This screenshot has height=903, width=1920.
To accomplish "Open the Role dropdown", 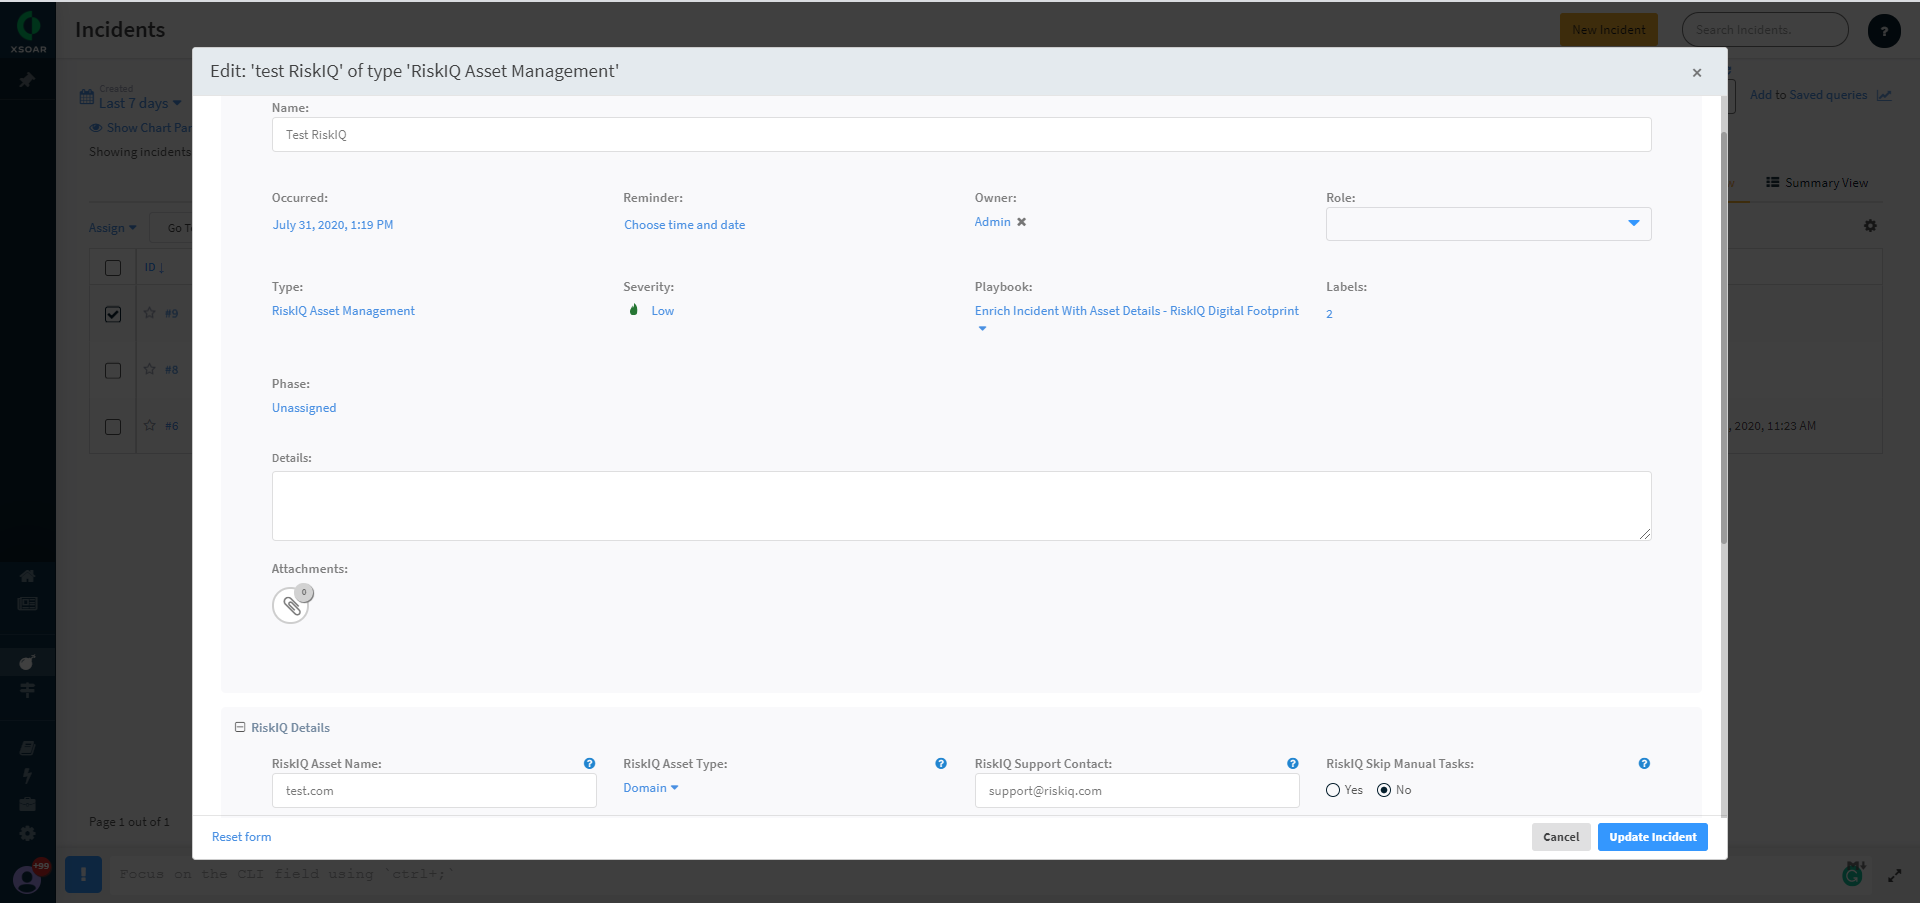I will coord(1489,224).
